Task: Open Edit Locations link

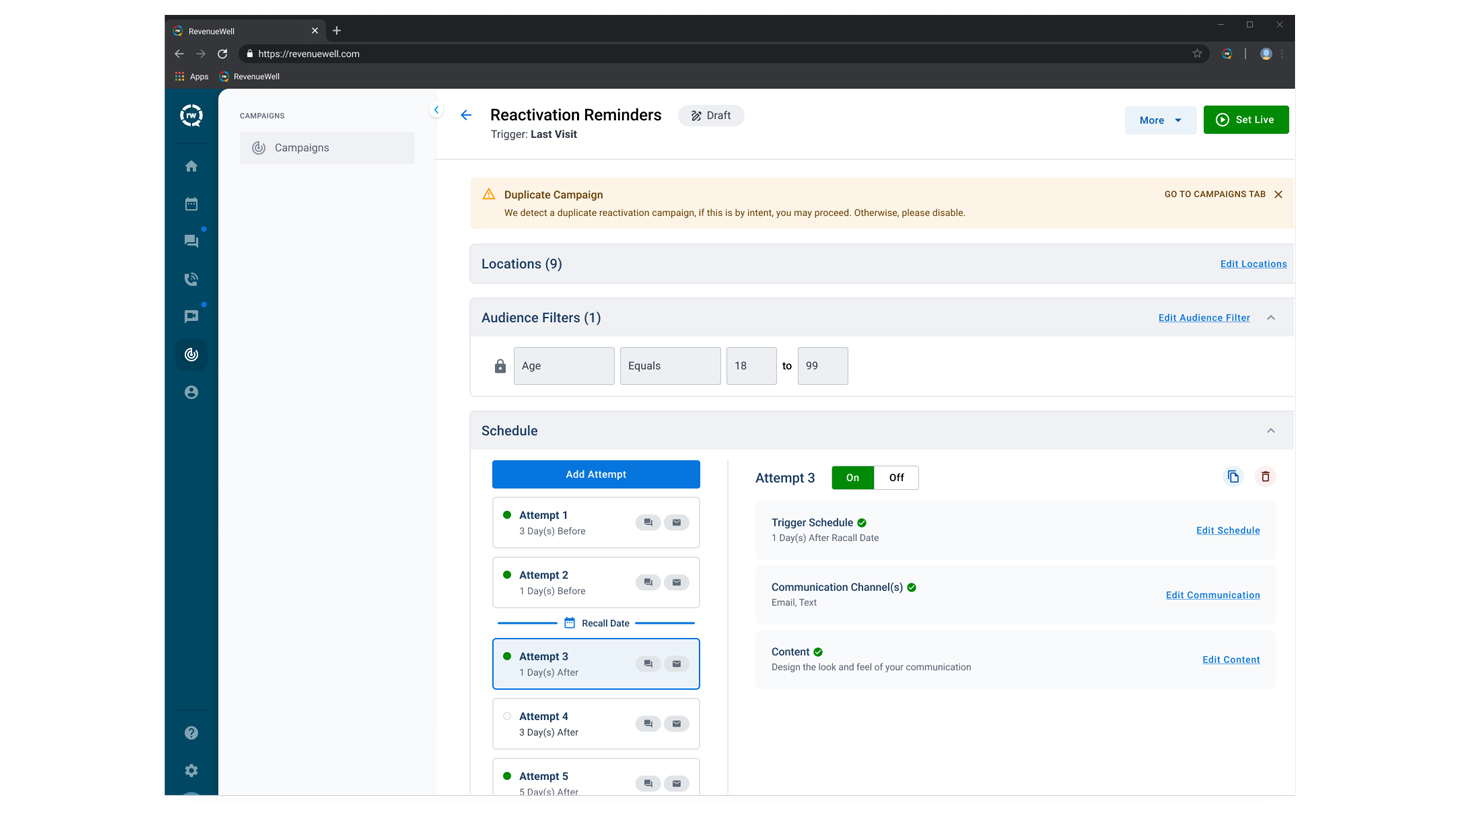Action: 1253,264
